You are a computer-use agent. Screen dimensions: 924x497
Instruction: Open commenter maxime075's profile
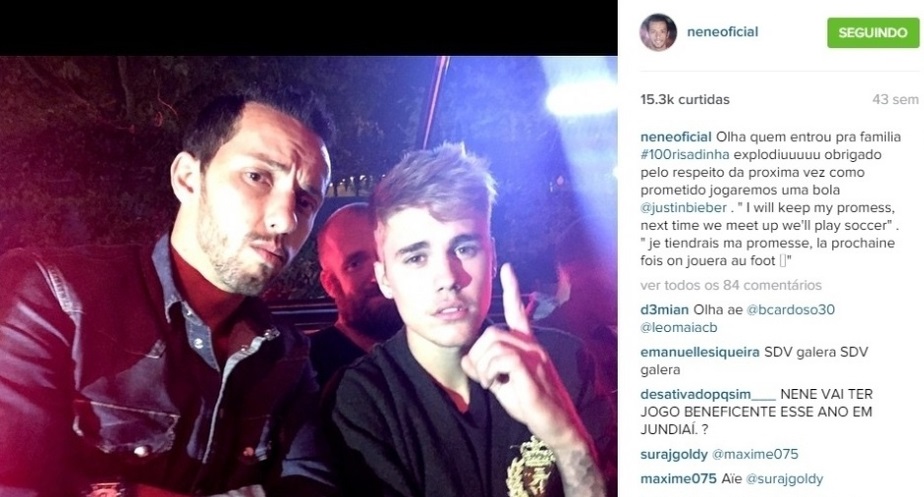point(678,479)
